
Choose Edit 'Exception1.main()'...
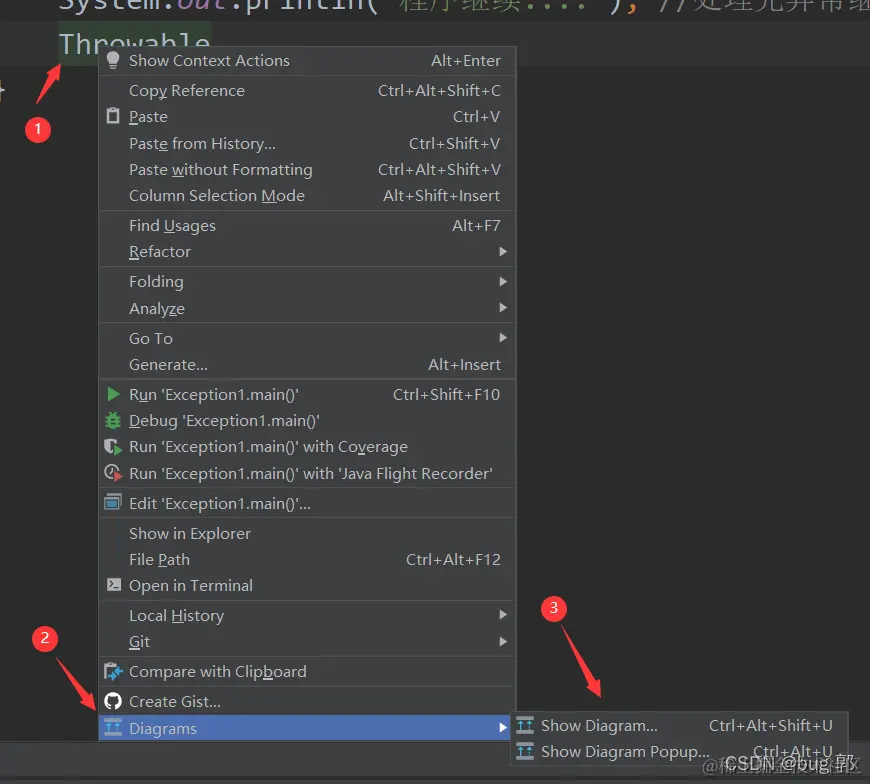pos(307,503)
